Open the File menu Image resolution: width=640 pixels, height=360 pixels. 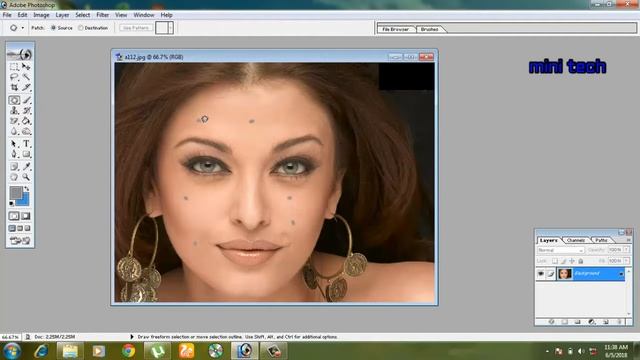point(7,15)
